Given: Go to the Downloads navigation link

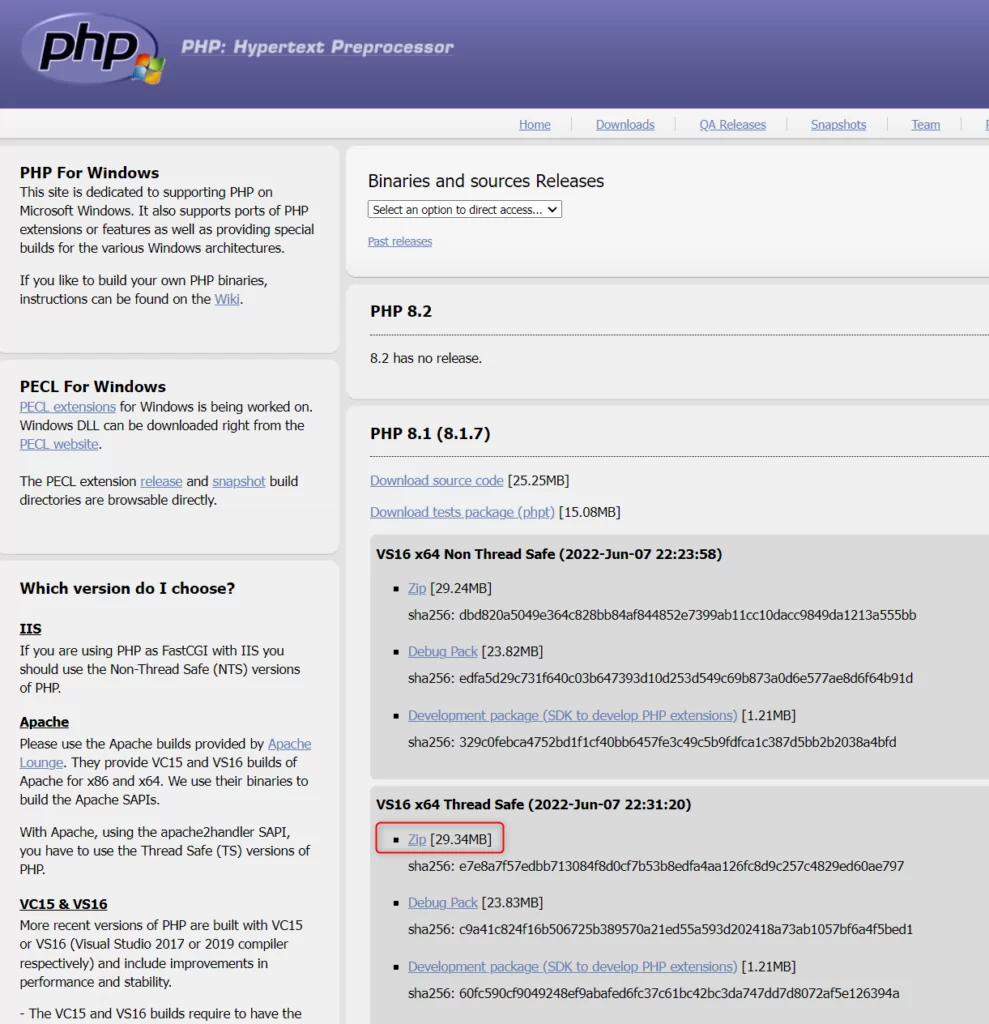Looking at the screenshot, I should 624,125.
